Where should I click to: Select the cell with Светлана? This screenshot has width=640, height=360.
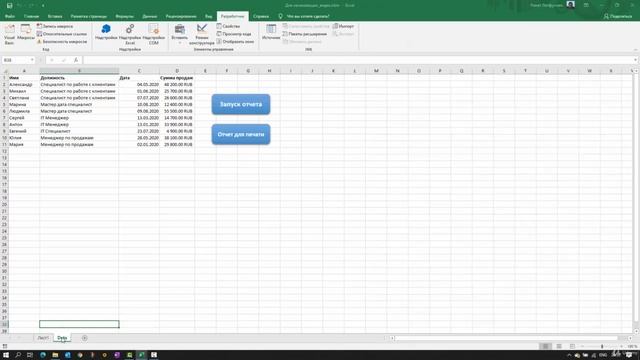pyautogui.click(x=24, y=98)
